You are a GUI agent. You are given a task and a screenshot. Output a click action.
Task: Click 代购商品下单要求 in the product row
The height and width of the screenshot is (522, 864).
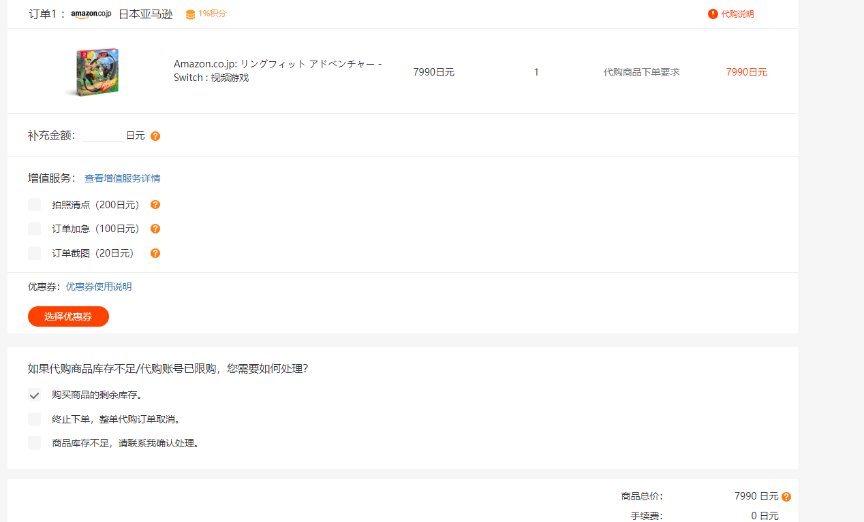pyautogui.click(x=641, y=72)
